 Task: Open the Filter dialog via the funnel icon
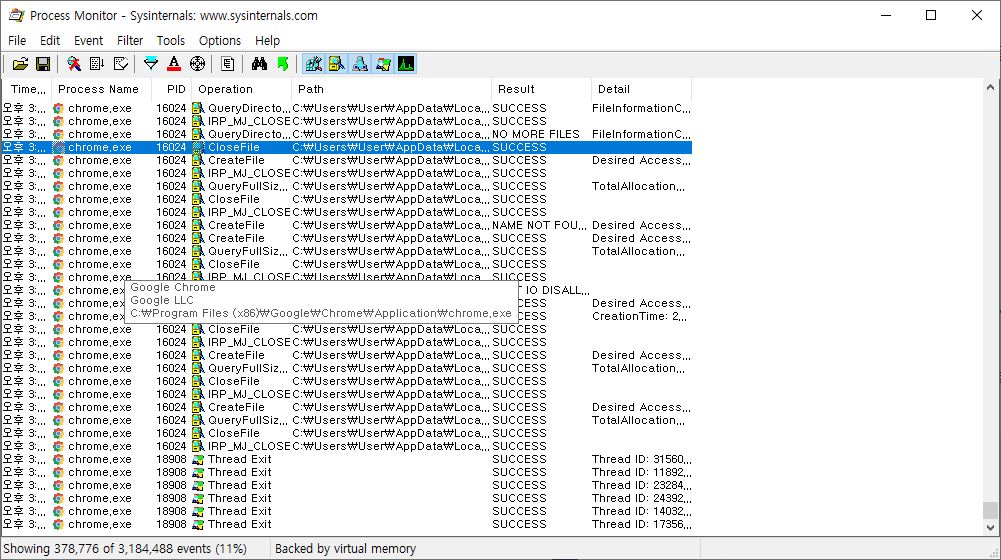(151, 64)
